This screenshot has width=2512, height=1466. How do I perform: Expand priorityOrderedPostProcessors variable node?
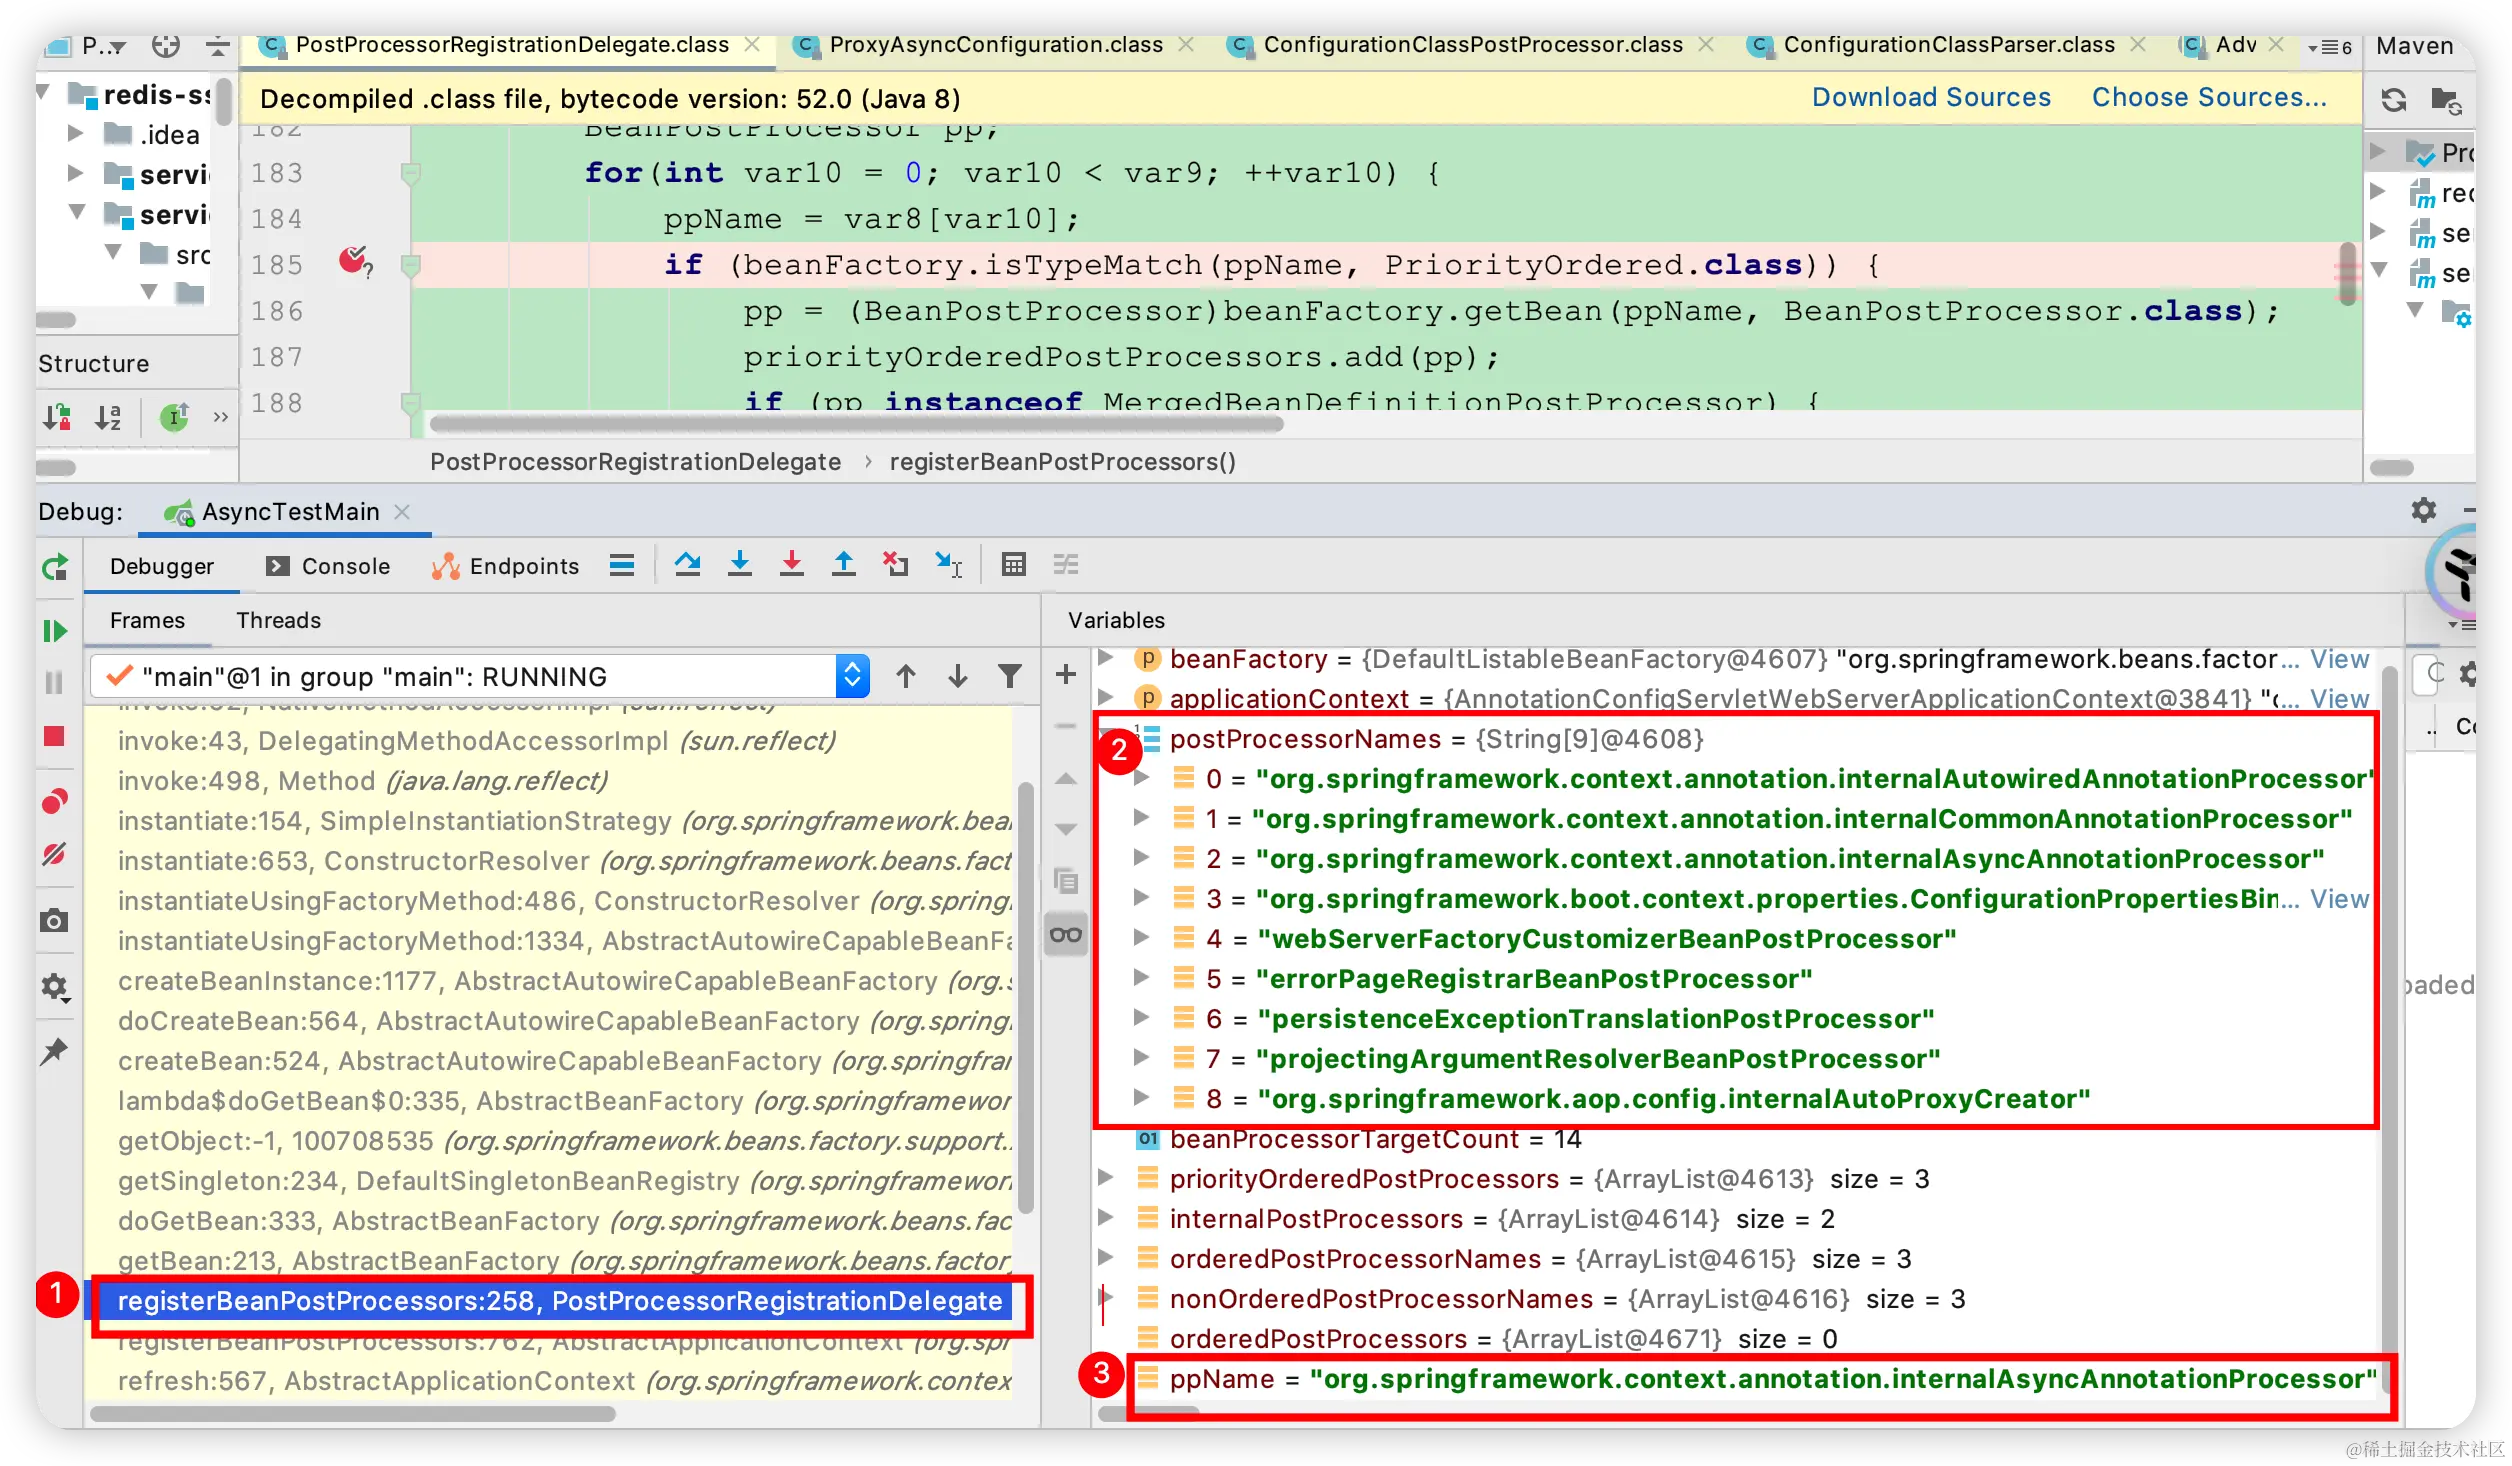[1106, 1178]
